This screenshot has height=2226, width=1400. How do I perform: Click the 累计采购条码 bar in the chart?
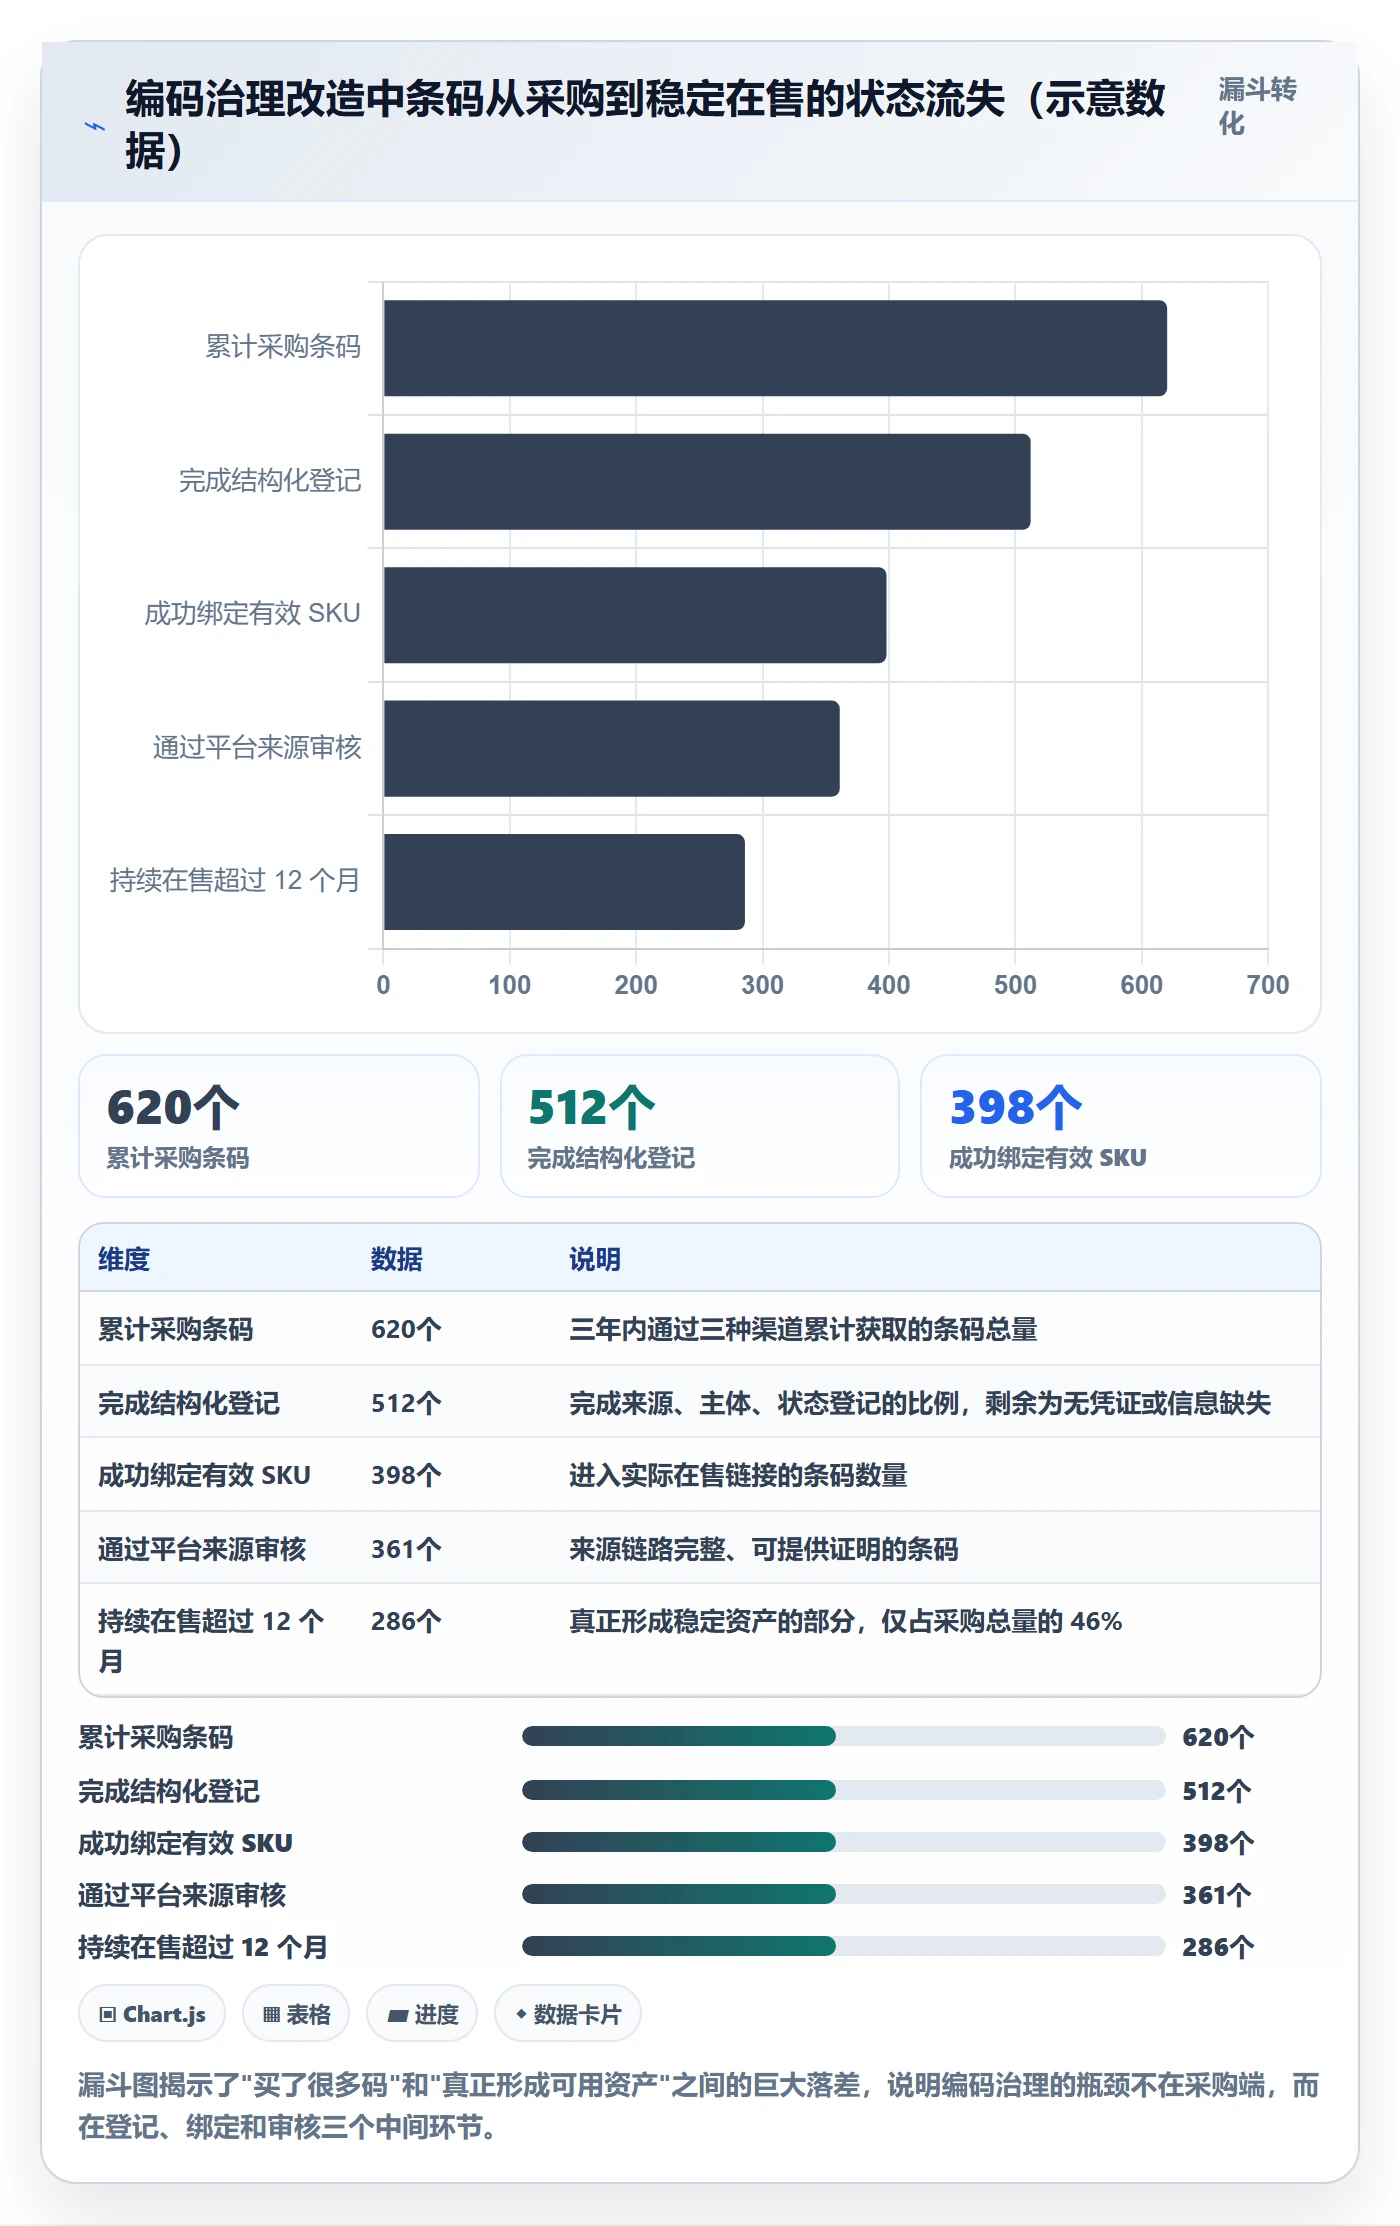pyautogui.click(x=775, y=348)
